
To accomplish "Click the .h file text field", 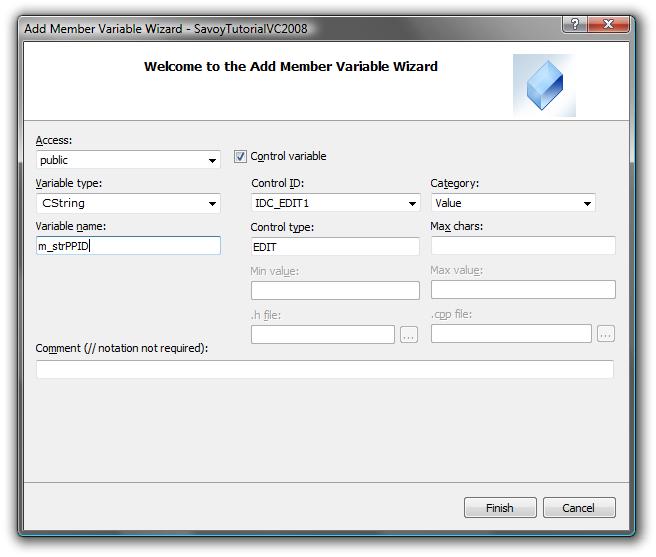I will [322, 335].
